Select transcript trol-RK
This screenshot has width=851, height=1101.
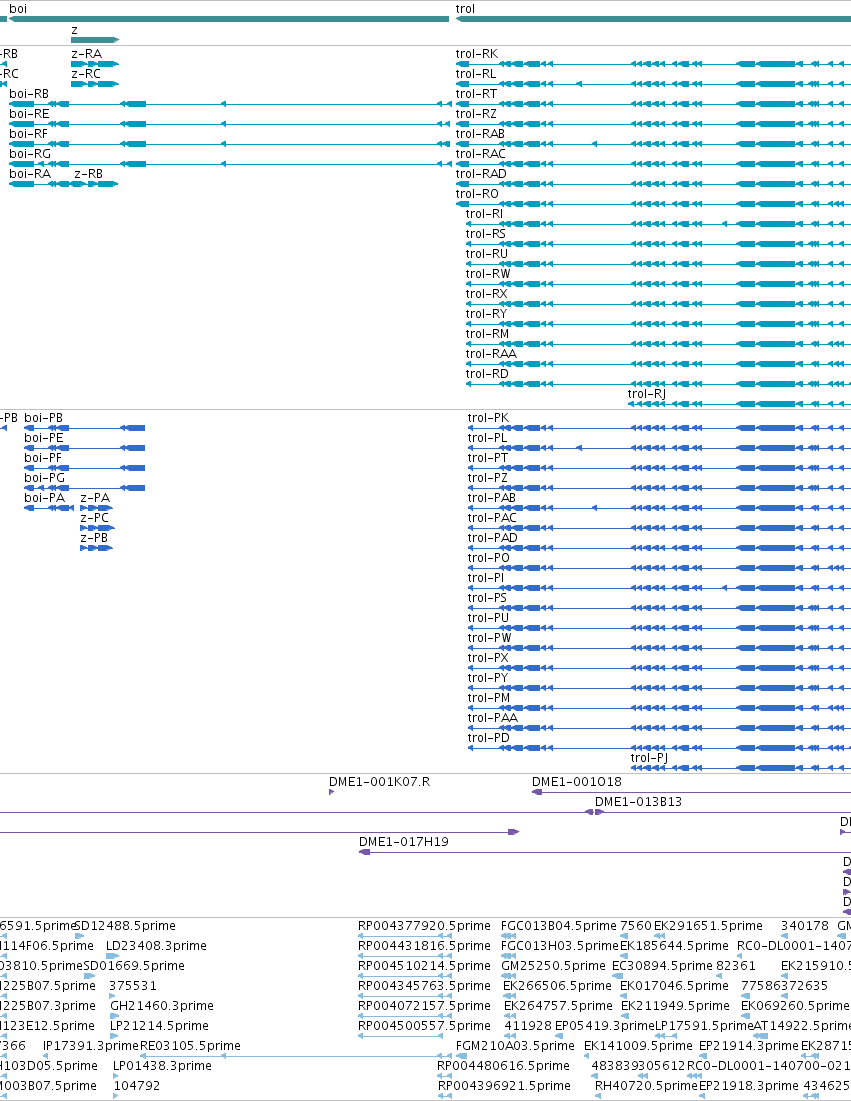click(x=653, y=64)
